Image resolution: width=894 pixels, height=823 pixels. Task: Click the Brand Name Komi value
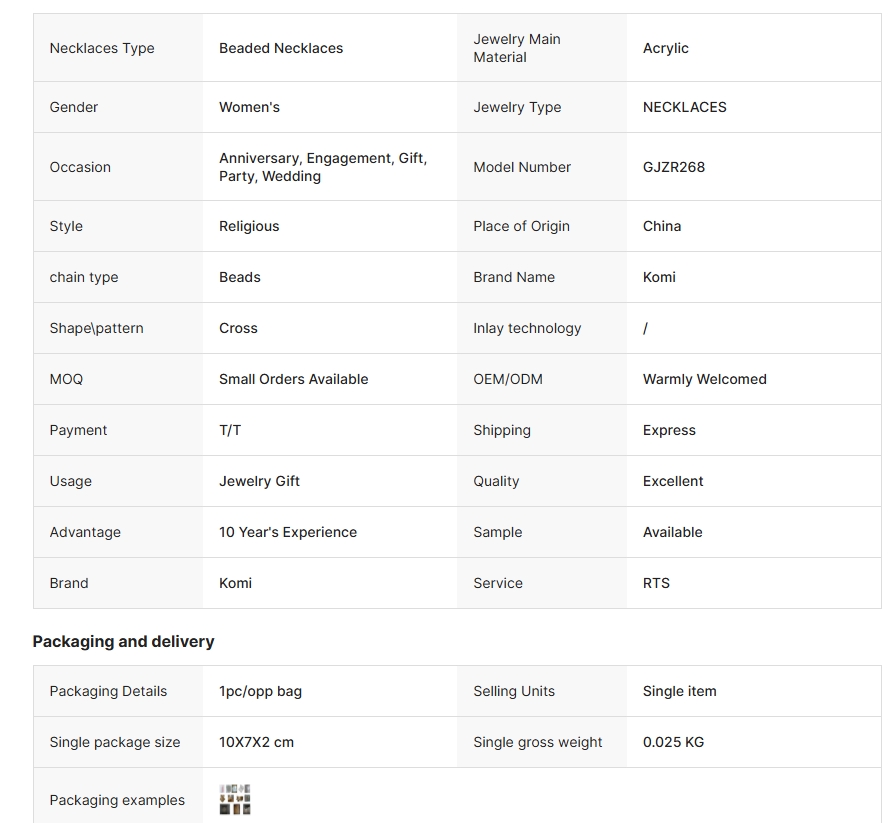(x=659, y=277)
